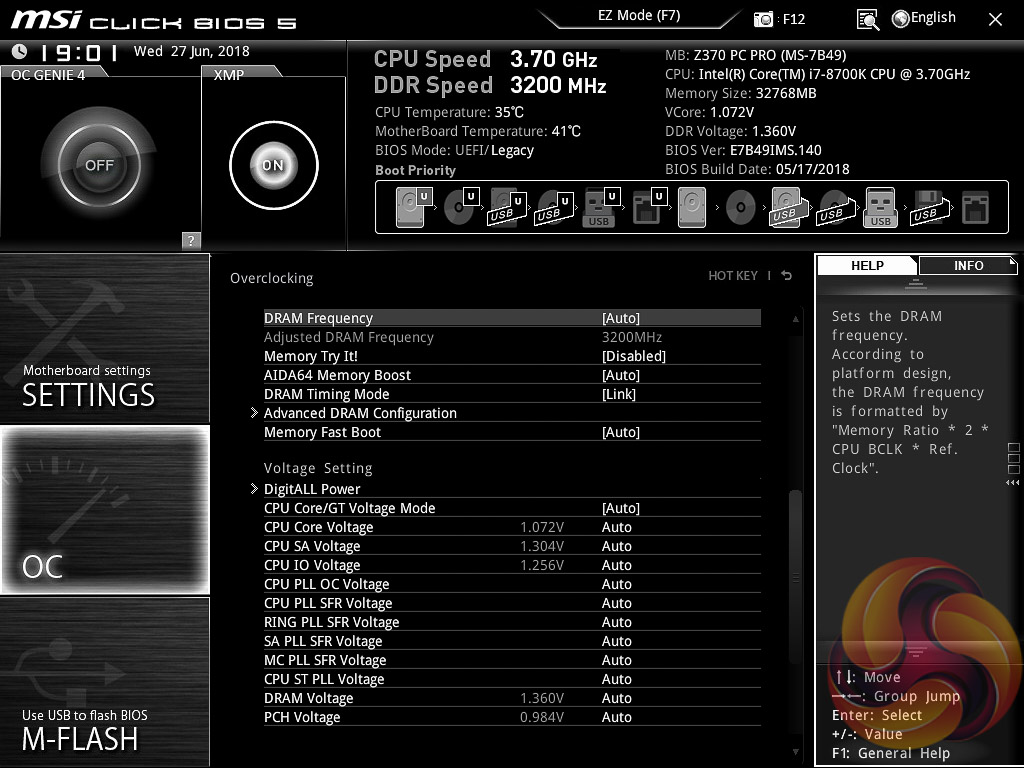Open the OC overclocking section

click(x=104, y=509)
